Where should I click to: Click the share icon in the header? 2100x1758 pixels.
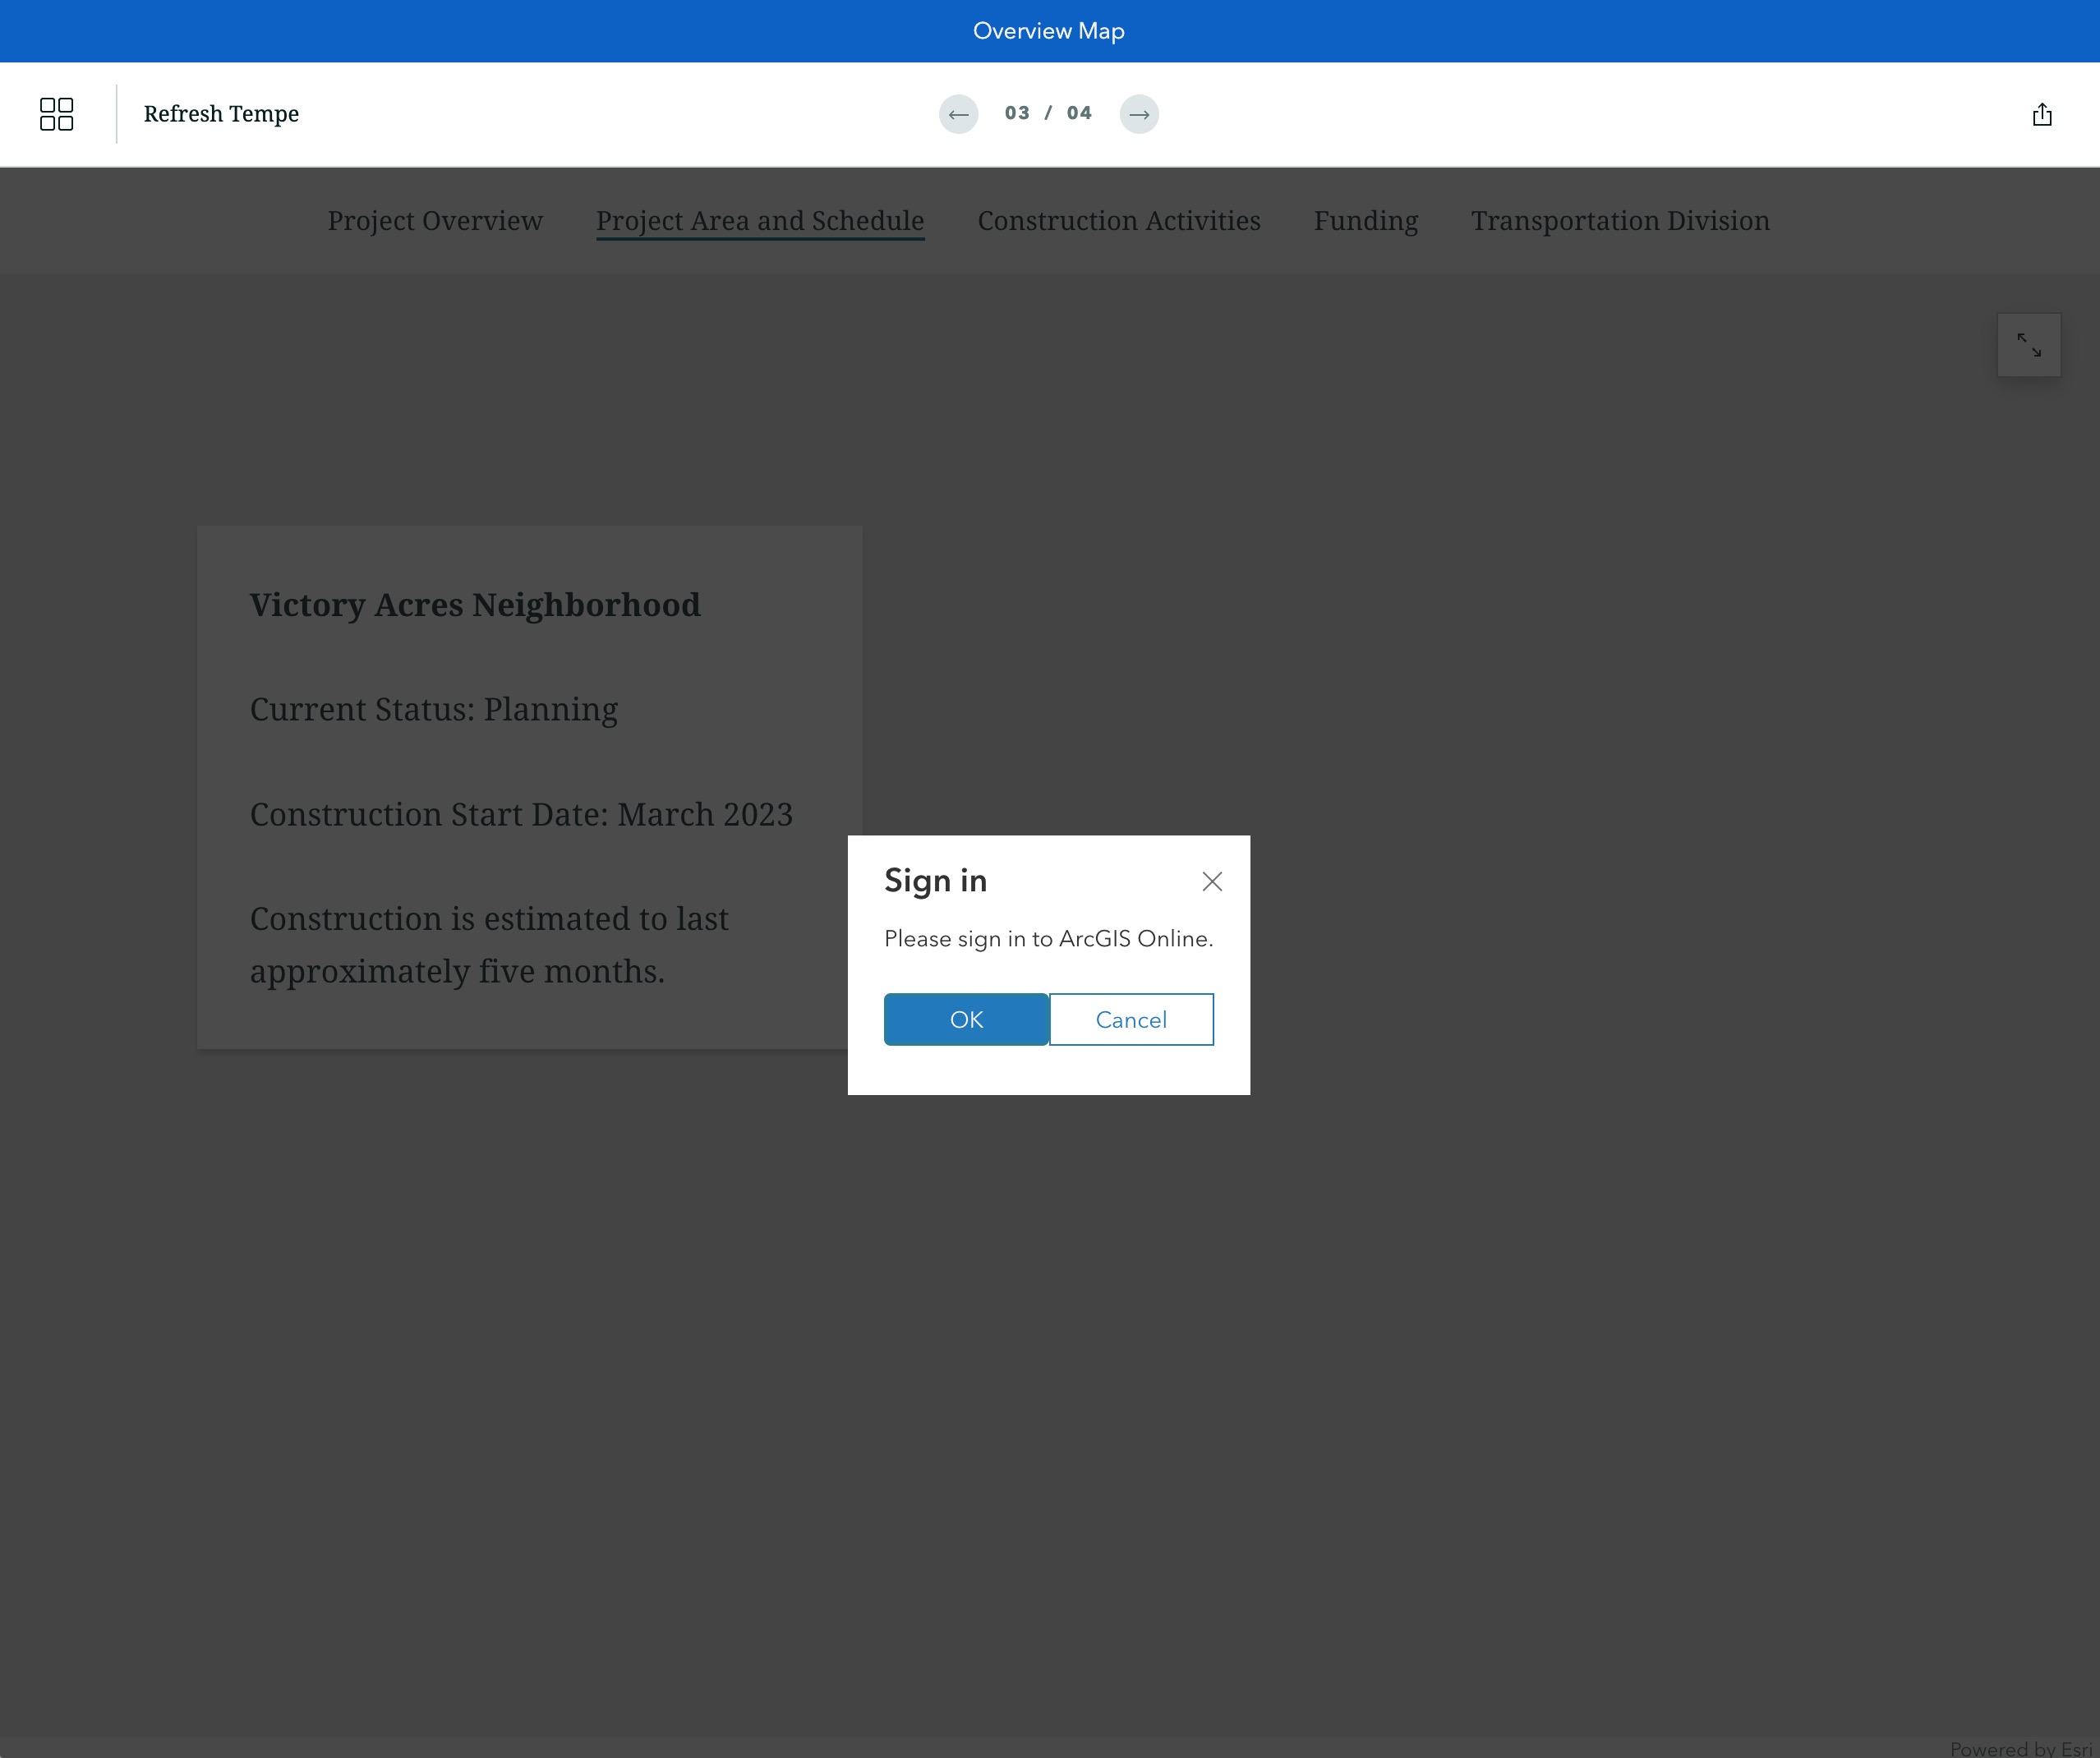coord(2042,114)
